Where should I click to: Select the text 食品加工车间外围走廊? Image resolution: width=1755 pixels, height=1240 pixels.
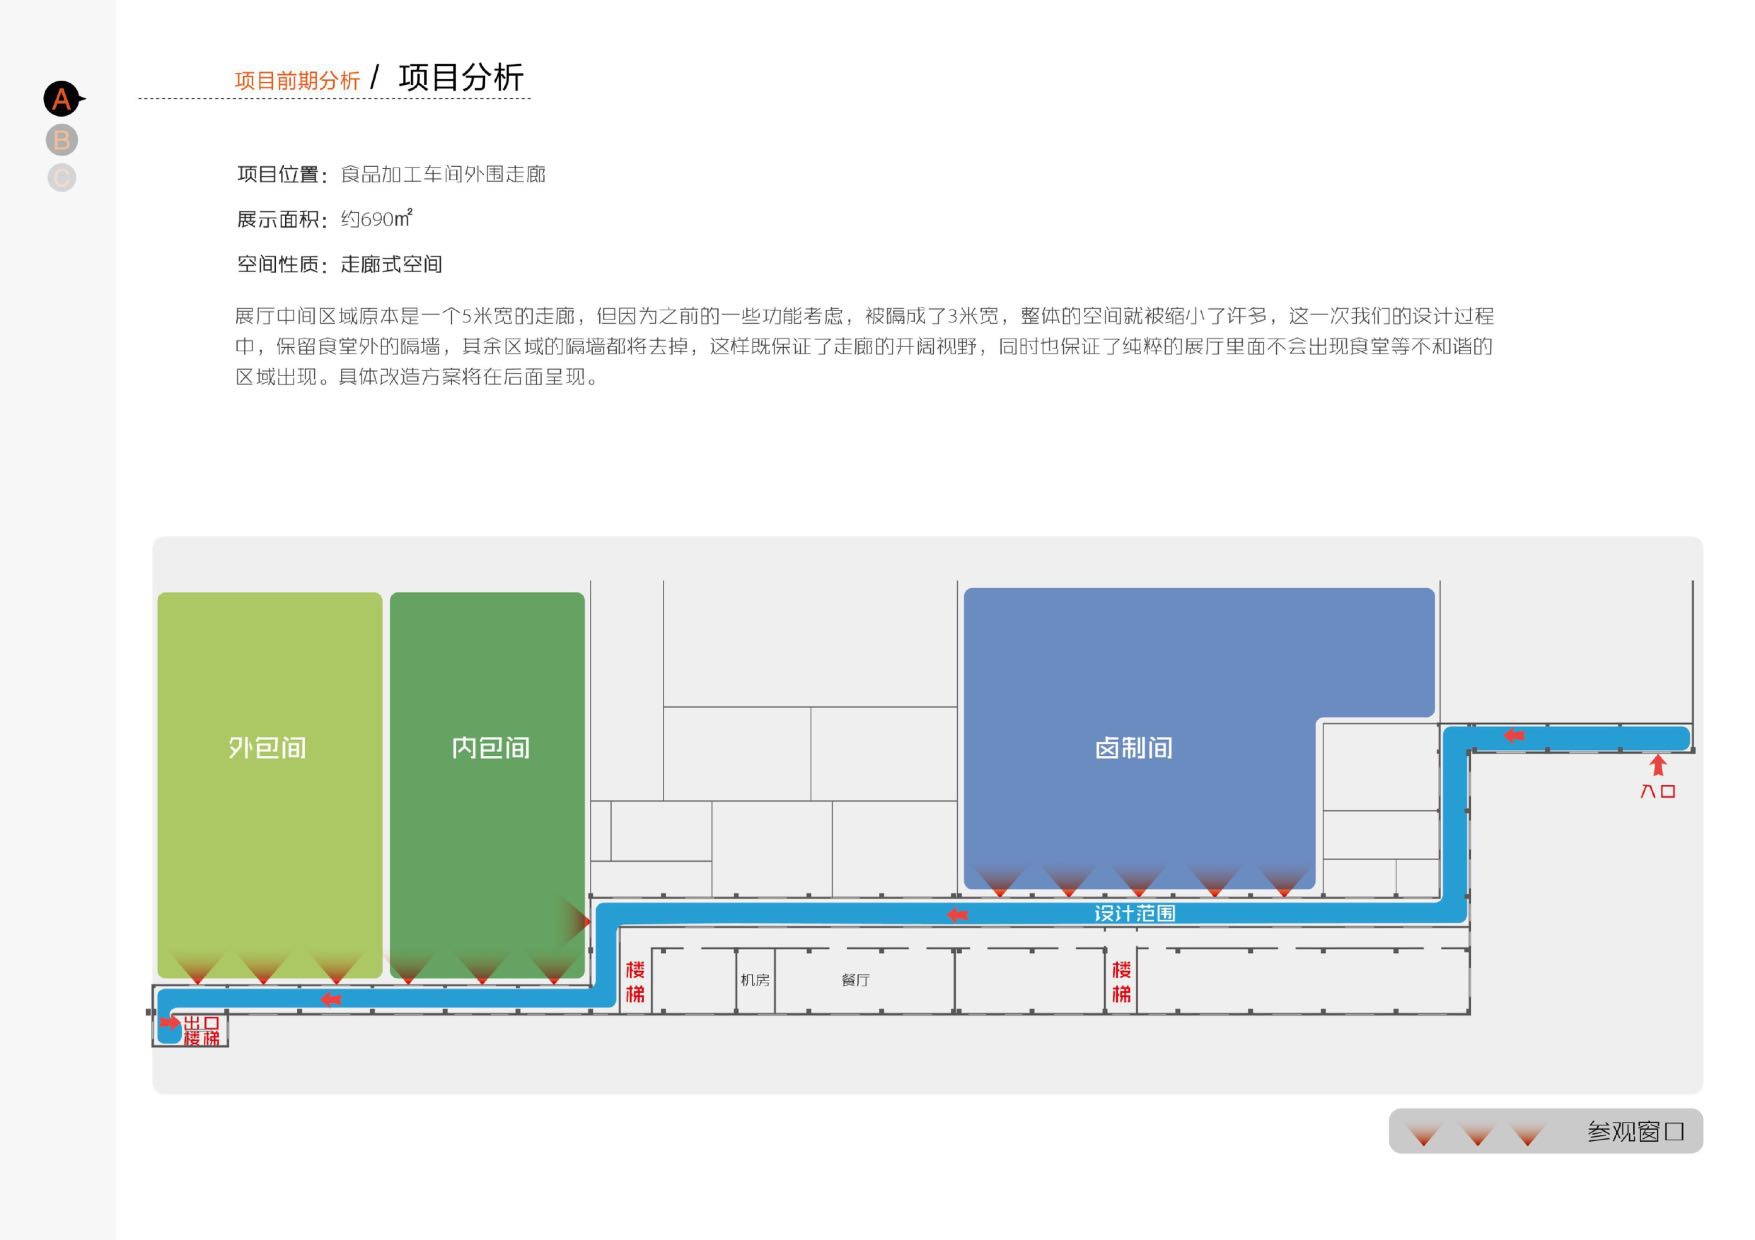[443, 174]
